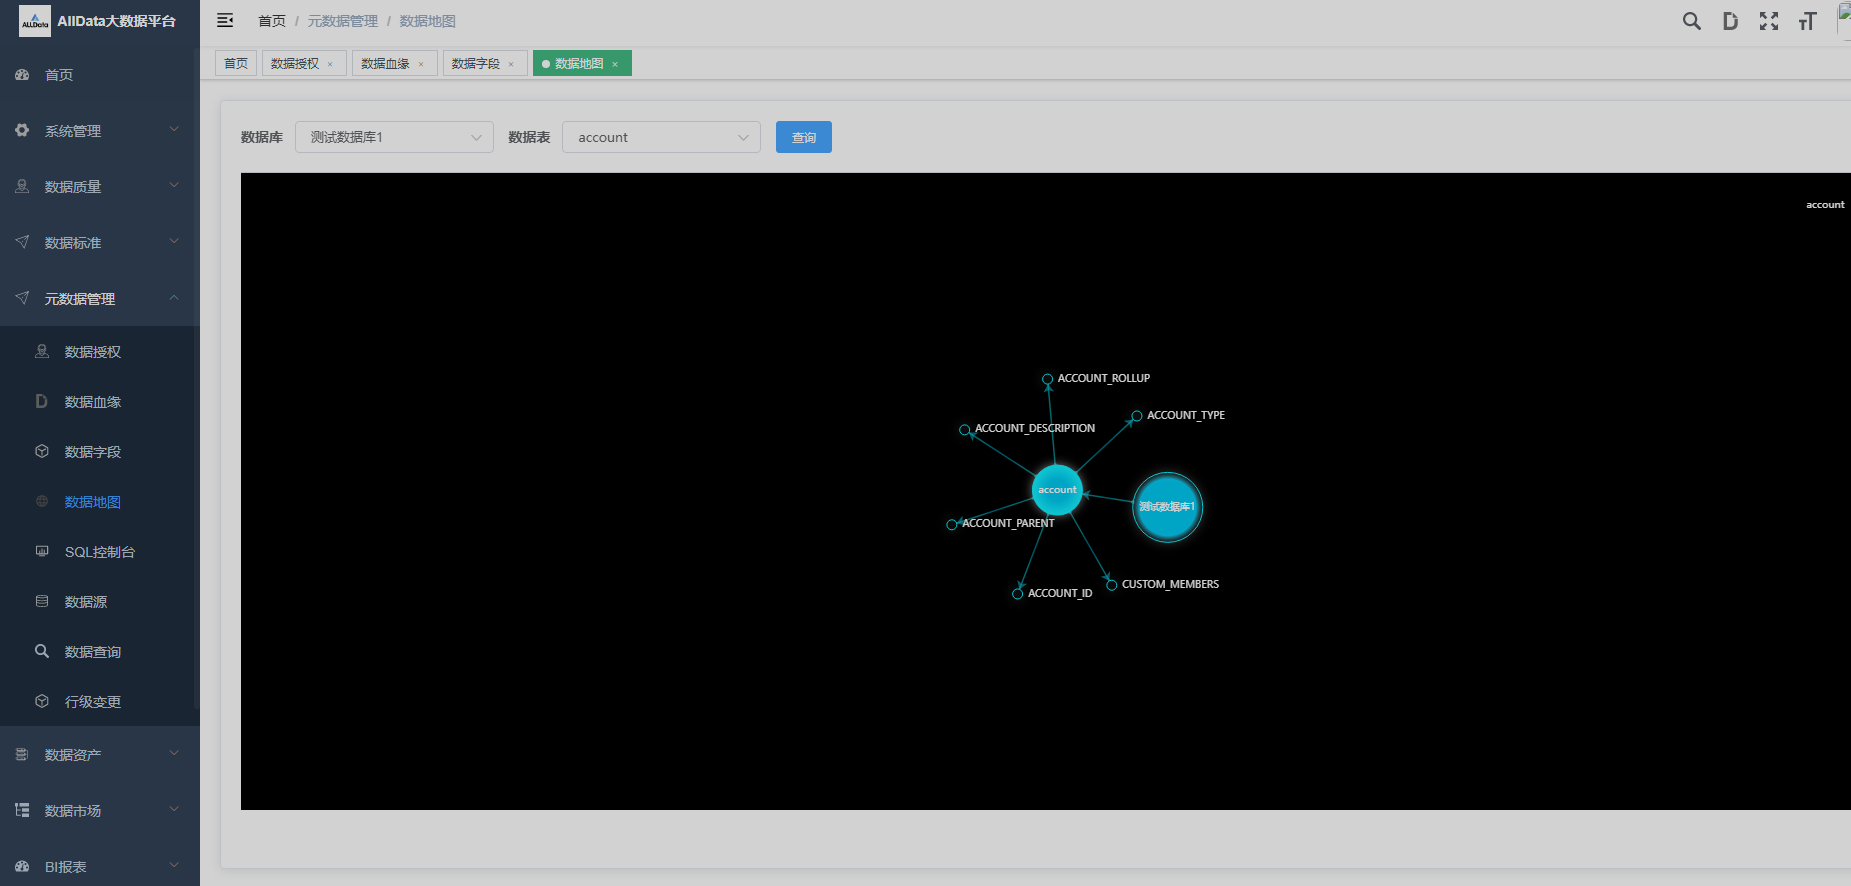1851x886 pixels.
Task: Close the 数据字段 tab
Action: pos(511,64)
